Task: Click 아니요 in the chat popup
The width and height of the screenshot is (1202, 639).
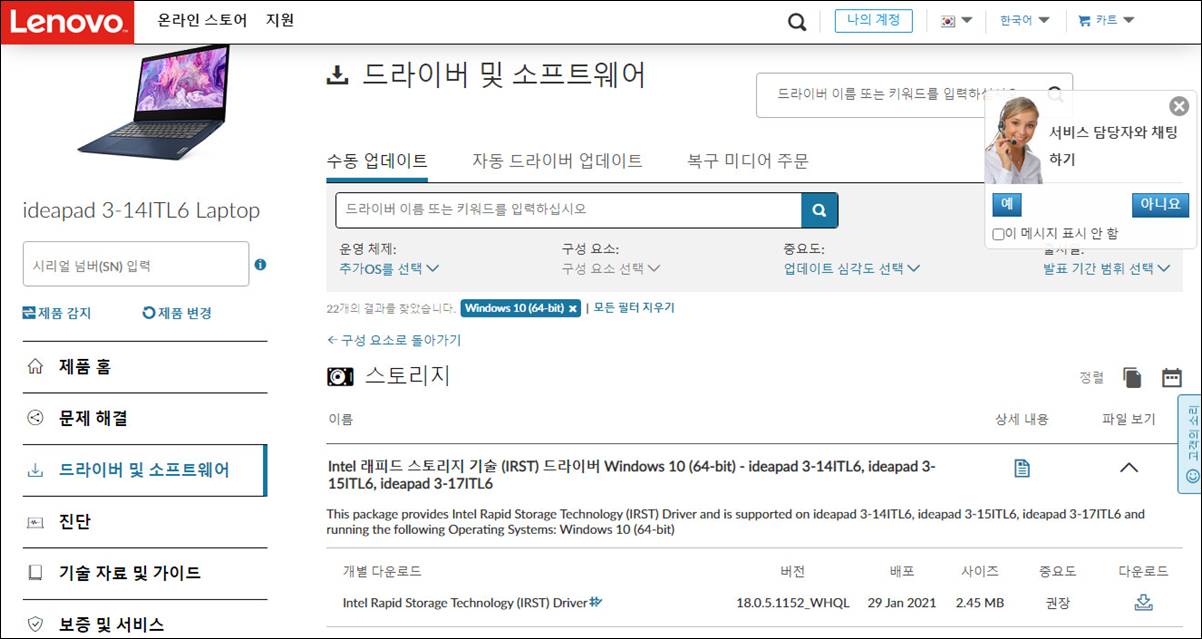Action: click(x=1161, y=204)
